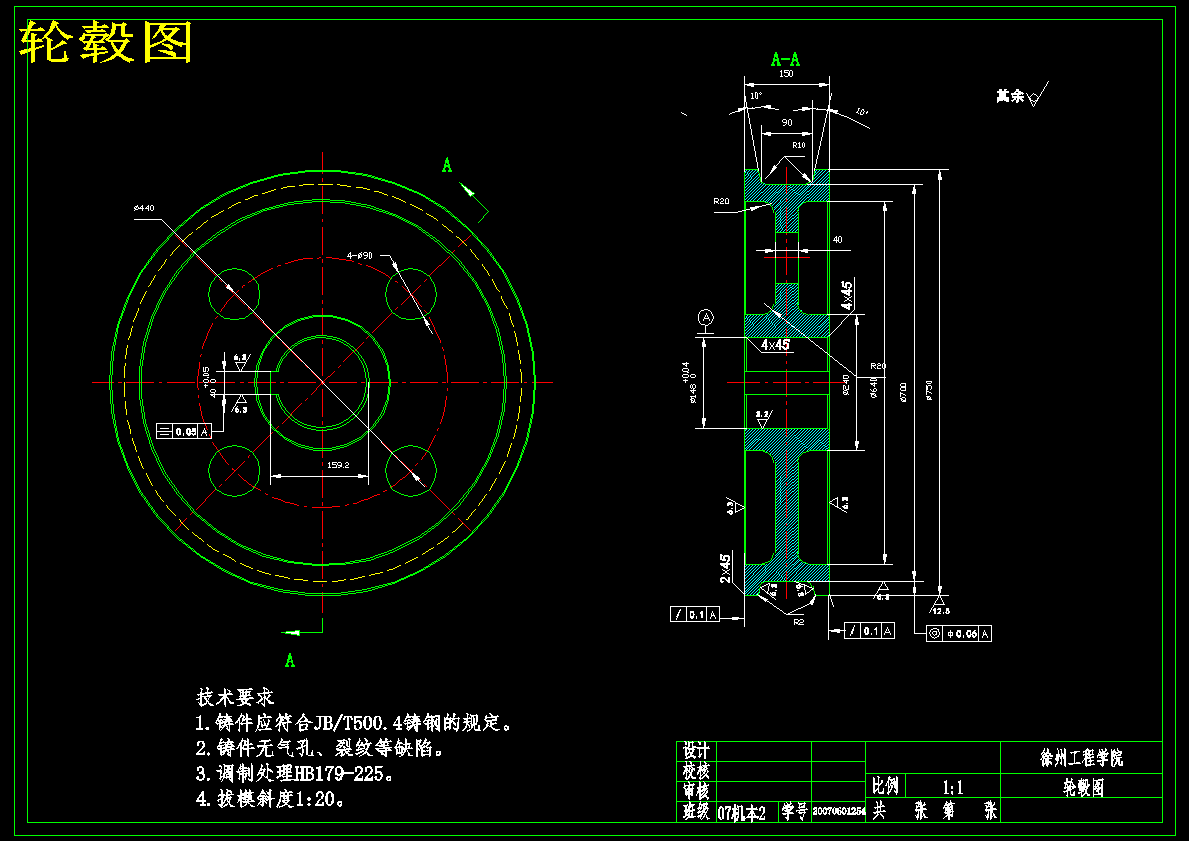Click the 90 groove width dimension
The width and height of the screenshot is (1189, 841).
787,122
